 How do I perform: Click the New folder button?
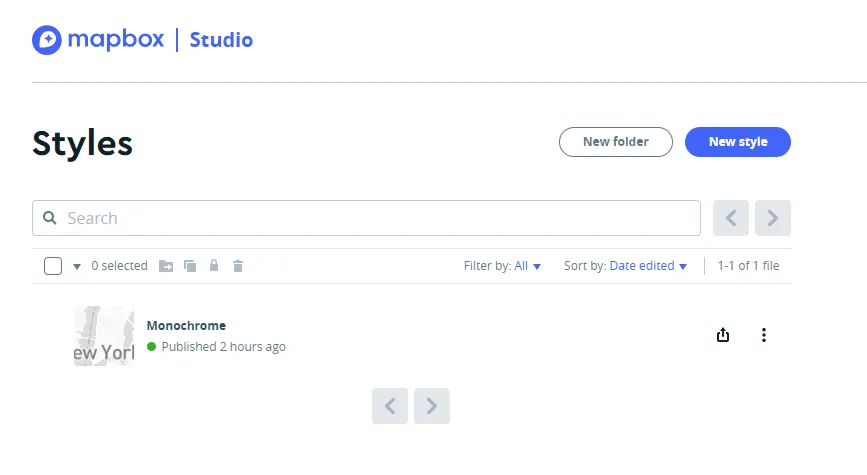[x=615, y=142]
